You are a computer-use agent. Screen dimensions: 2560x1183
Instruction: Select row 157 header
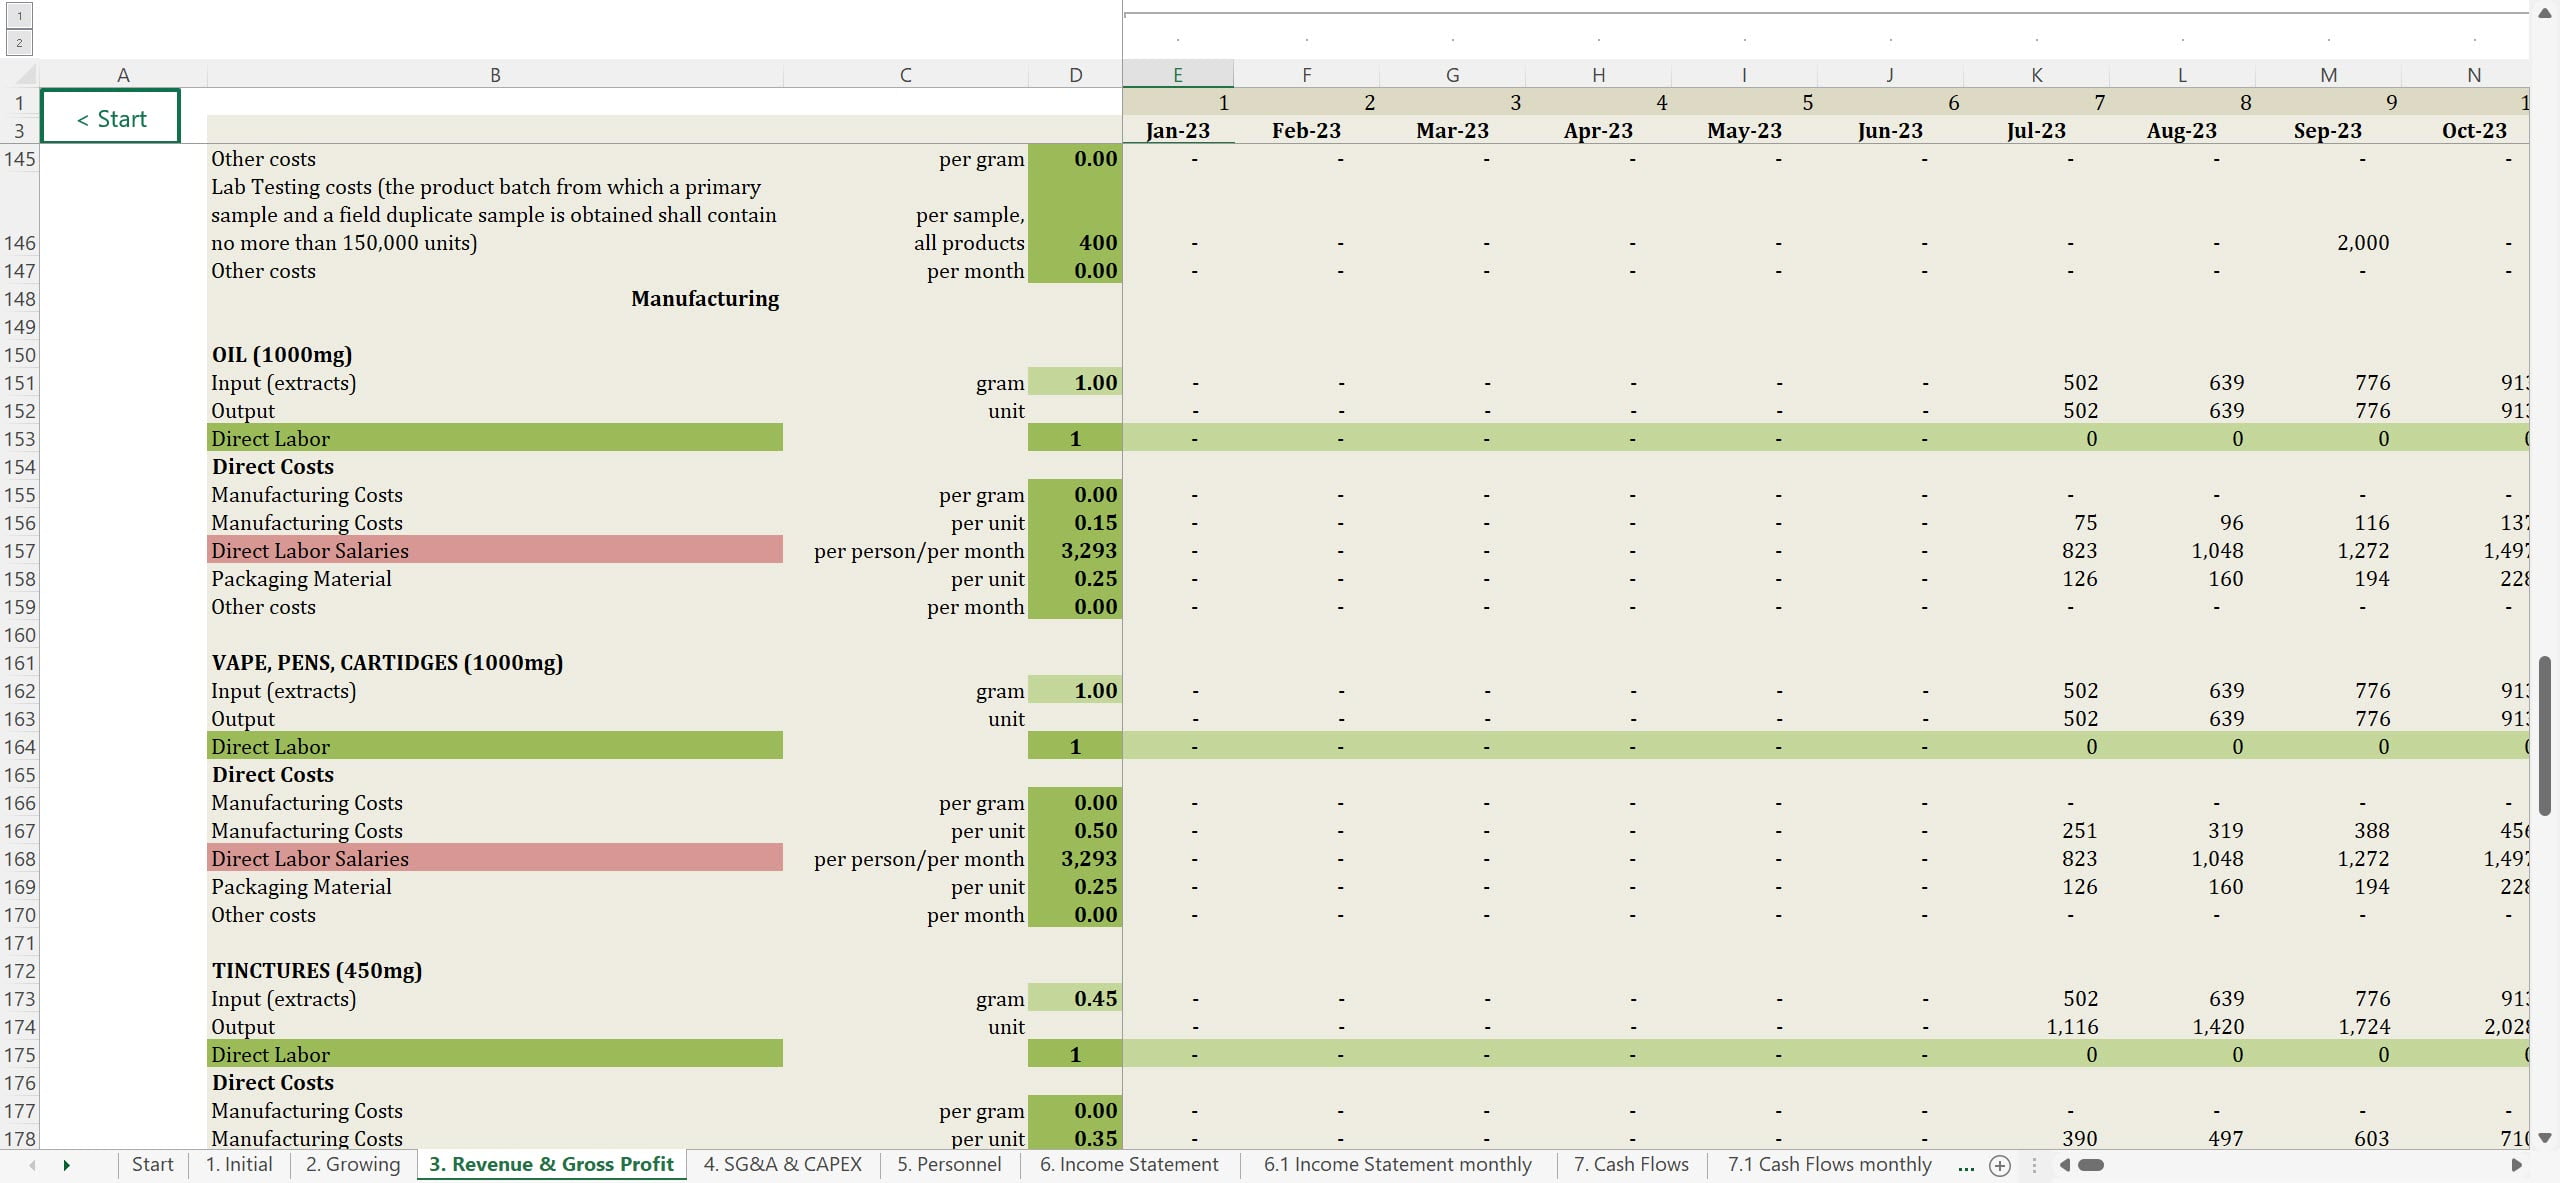point(19,551)
